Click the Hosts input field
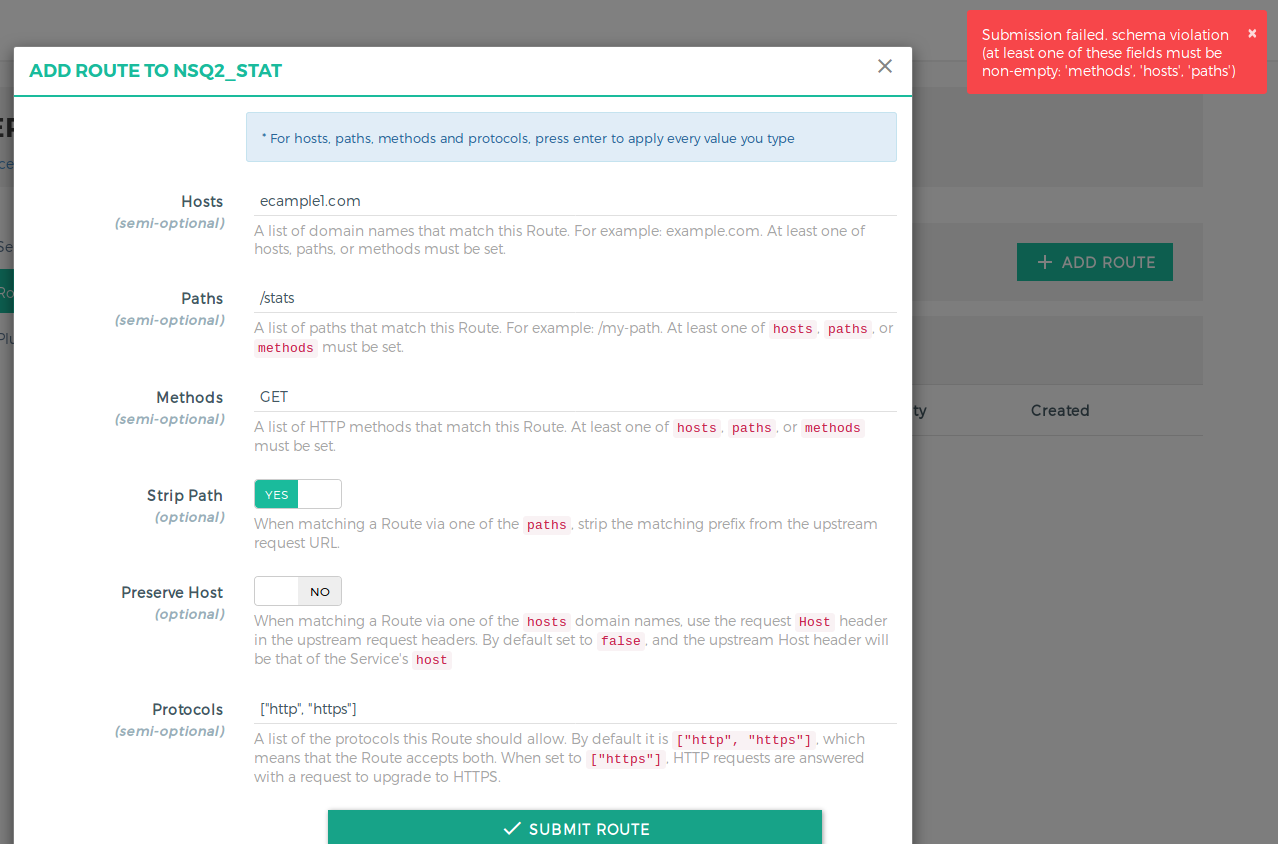 tap(575, 200)
